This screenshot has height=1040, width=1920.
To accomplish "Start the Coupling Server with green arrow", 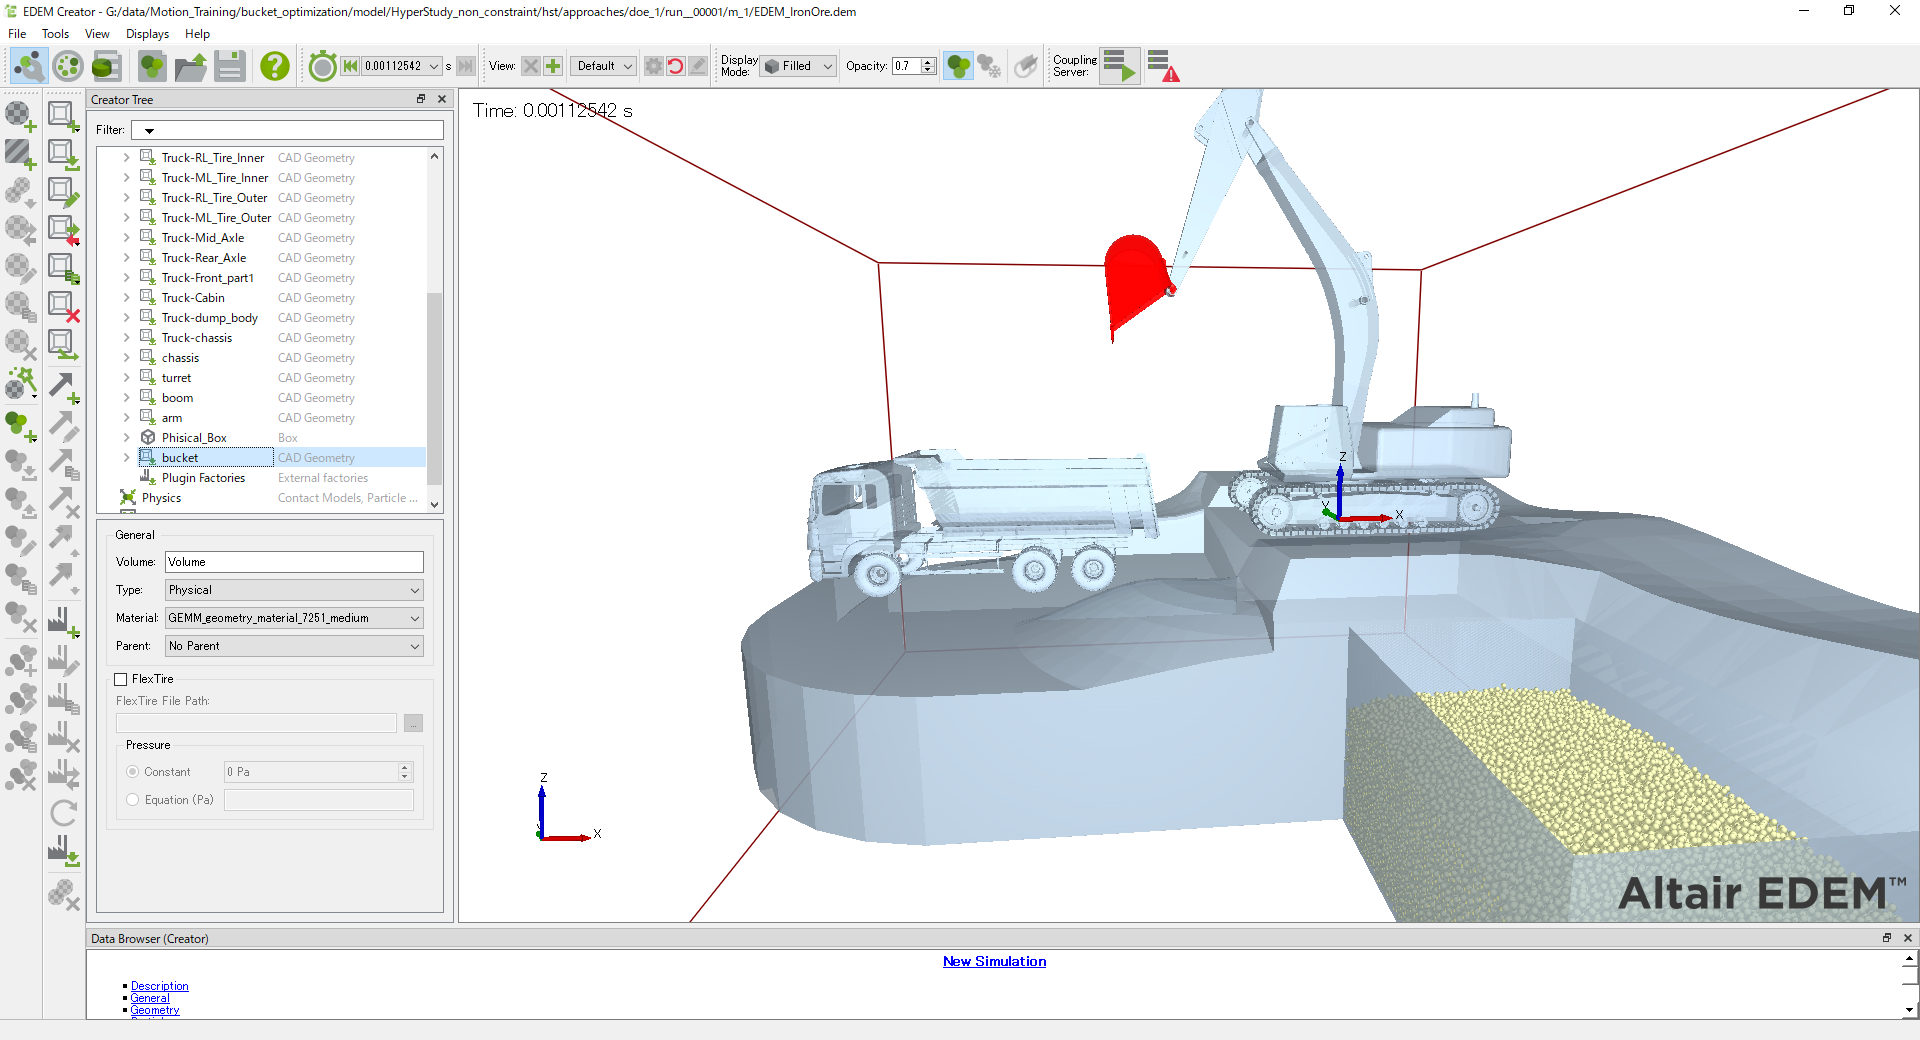I will (1120, 66).
